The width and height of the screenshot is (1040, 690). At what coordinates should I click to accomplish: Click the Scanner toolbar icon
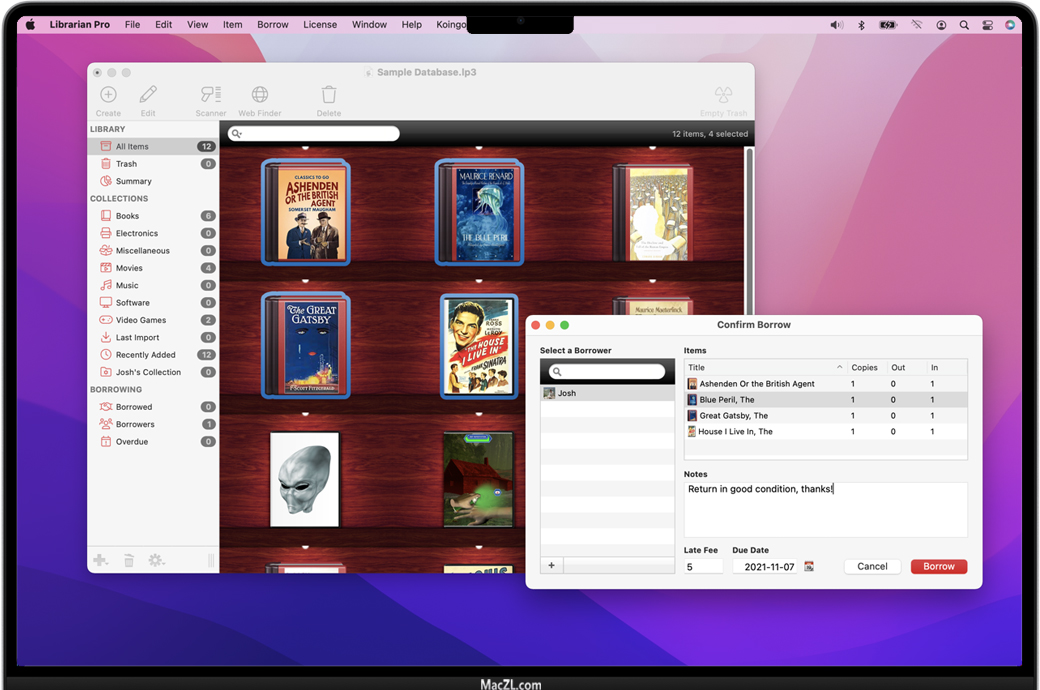pyautogui.click(x=210, y=95)
